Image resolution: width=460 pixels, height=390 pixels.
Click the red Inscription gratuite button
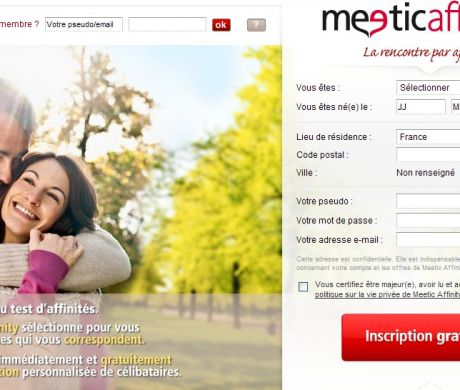[401, 337]
